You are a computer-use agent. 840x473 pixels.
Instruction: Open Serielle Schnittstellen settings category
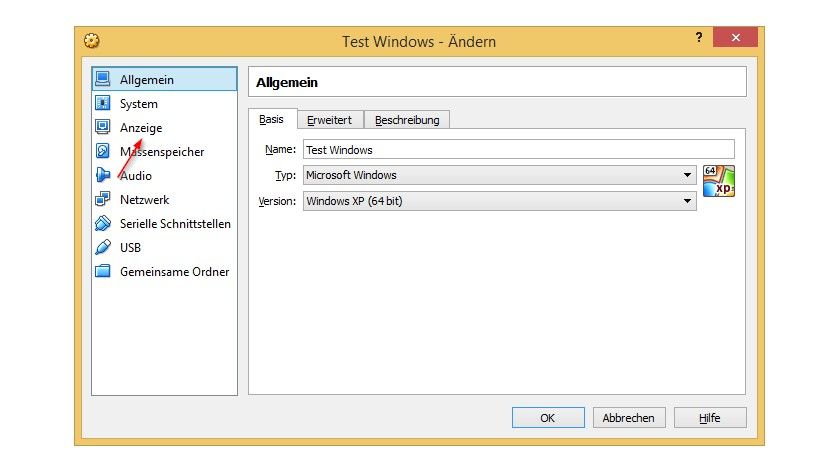tap(164, 224)
